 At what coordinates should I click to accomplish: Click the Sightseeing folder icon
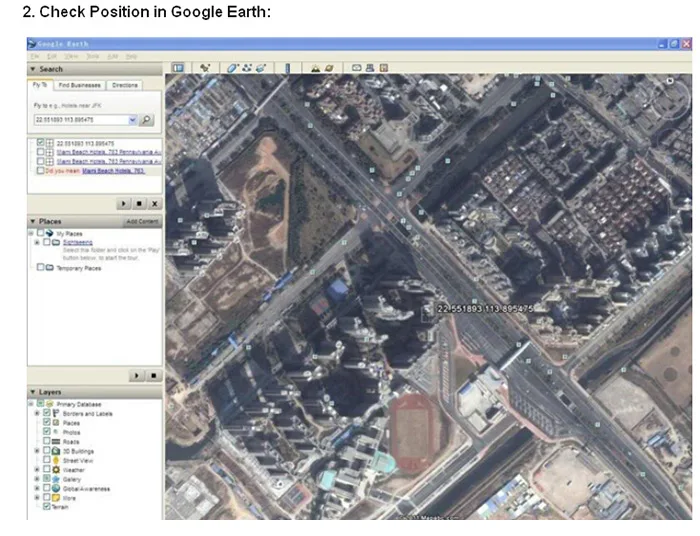(x=56, y=242)
